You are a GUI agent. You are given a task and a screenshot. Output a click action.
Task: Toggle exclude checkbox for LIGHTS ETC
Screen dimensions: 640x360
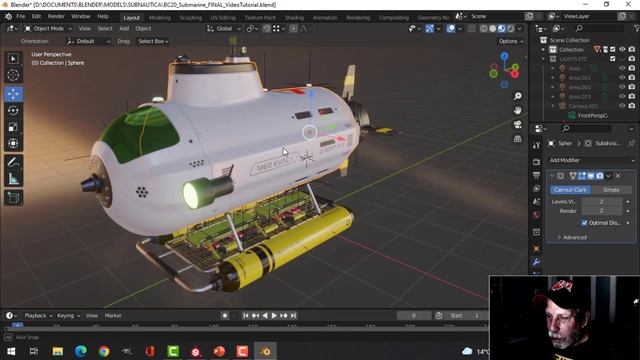coord(613,59)
